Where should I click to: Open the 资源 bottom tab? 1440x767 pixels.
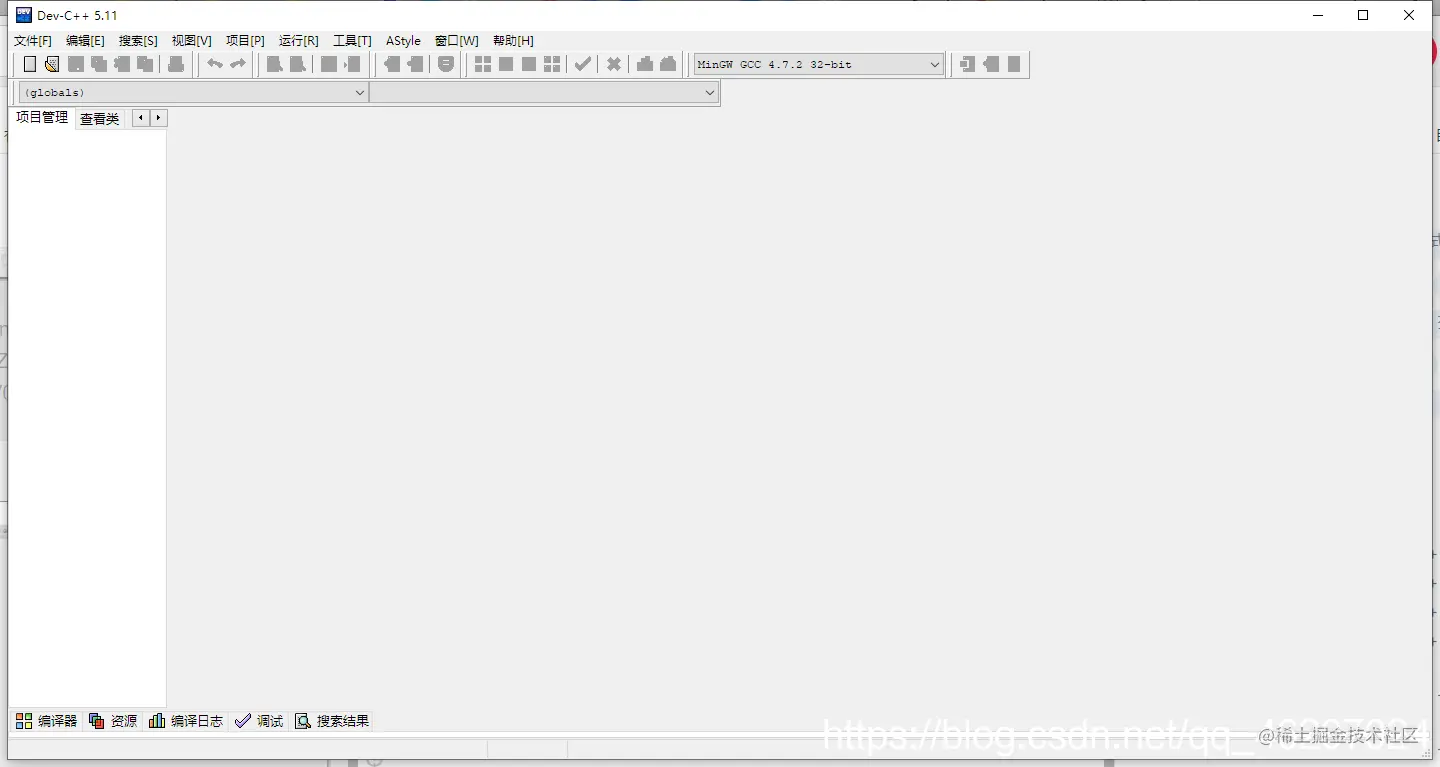(113, 721)
